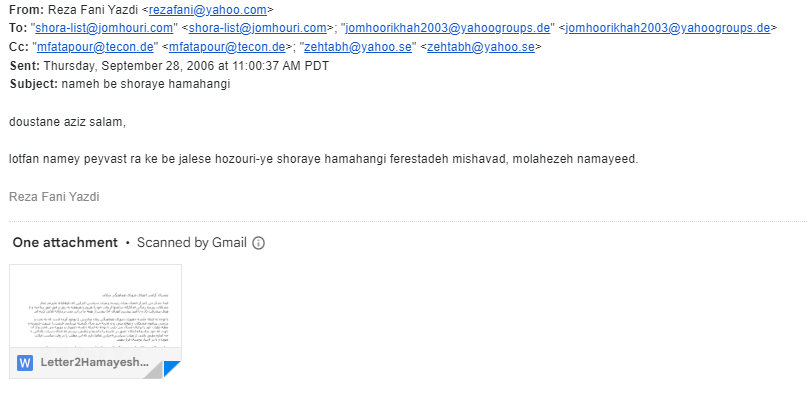Screen dimensions: 807x401
Task: Click quoted "shora-list@jomhouri.com" recipient link
Action: click(x=105, y=28)
